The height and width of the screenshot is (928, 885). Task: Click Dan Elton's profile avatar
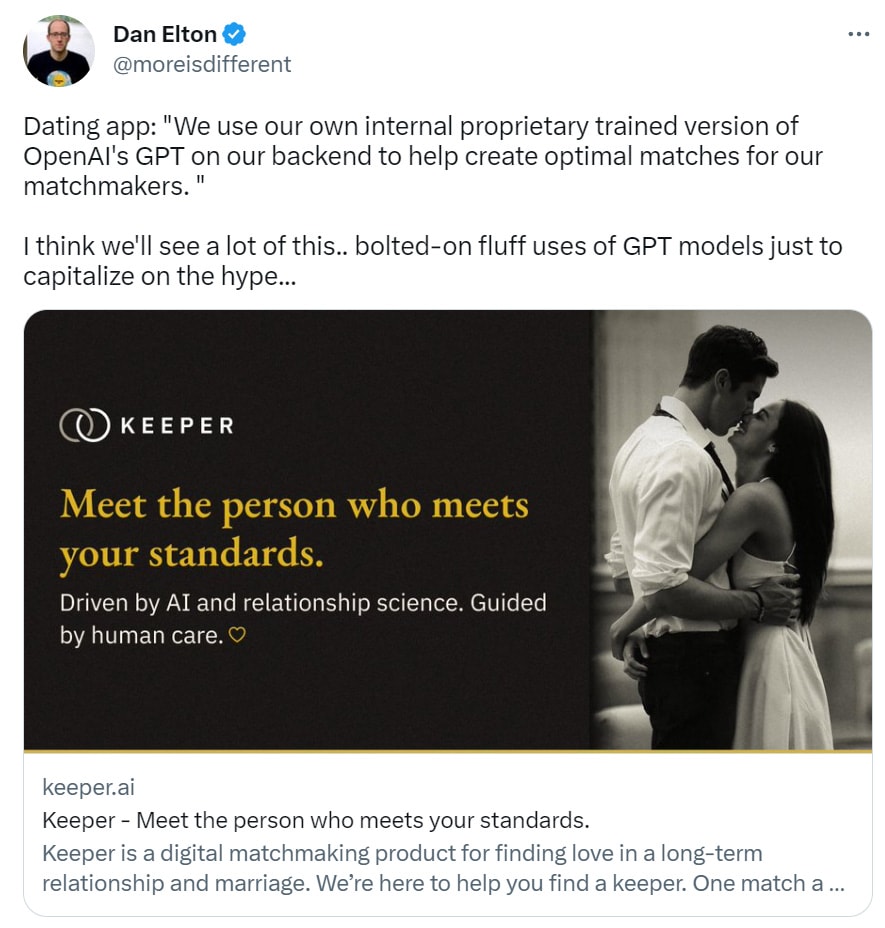[x=59, y=51]
